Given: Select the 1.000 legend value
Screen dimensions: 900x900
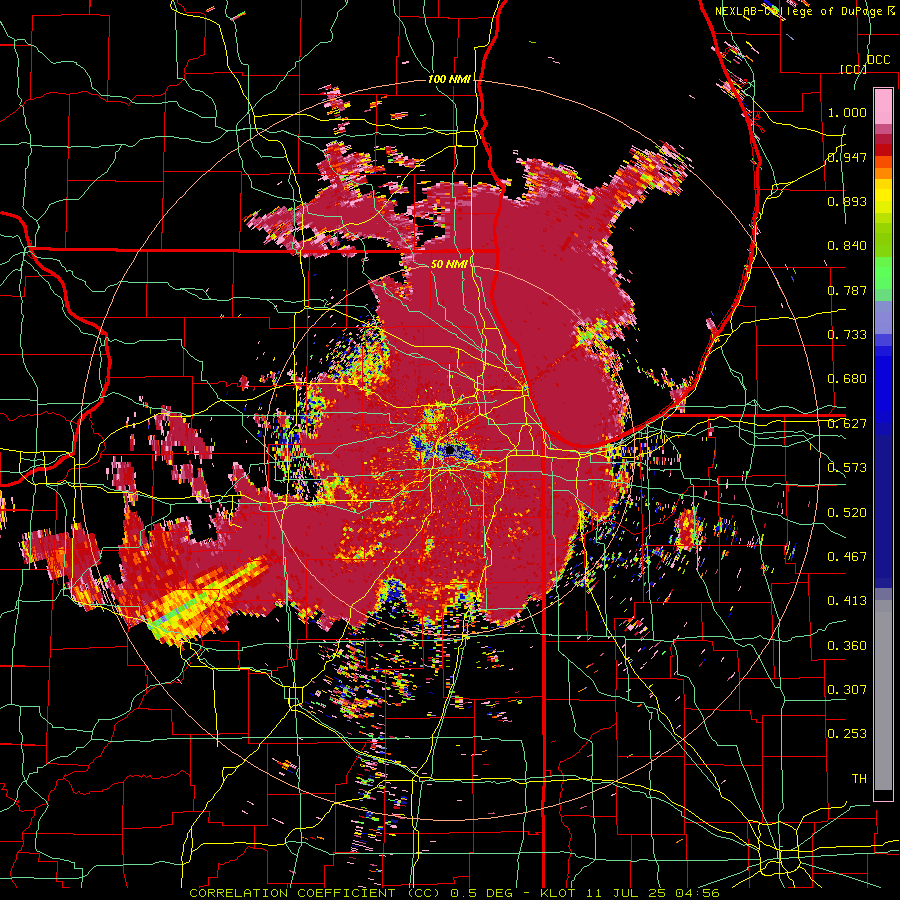Looking at the screenshot, I should point(847,112).
